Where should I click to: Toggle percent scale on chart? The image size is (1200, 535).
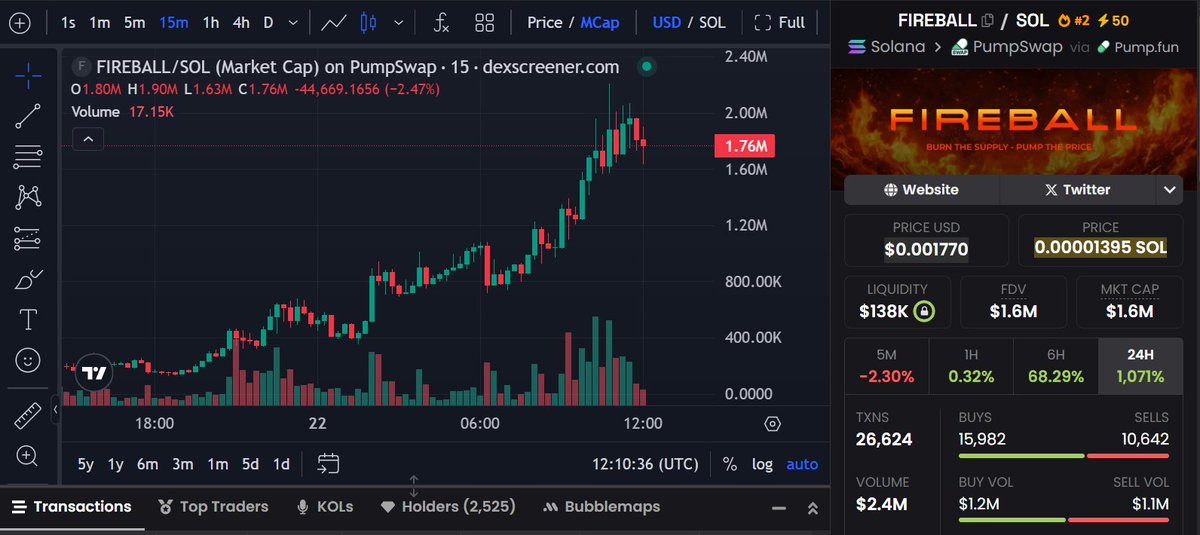730,464
